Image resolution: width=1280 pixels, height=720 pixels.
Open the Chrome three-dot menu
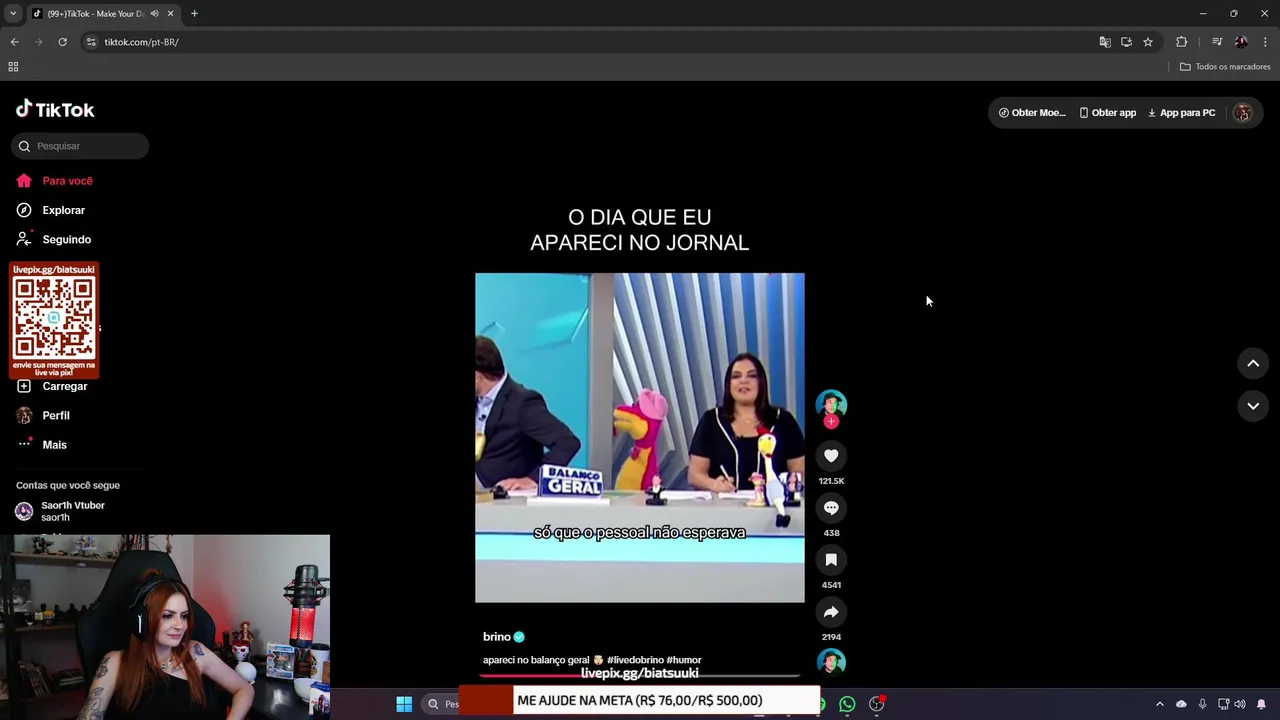pos(1265,42)
